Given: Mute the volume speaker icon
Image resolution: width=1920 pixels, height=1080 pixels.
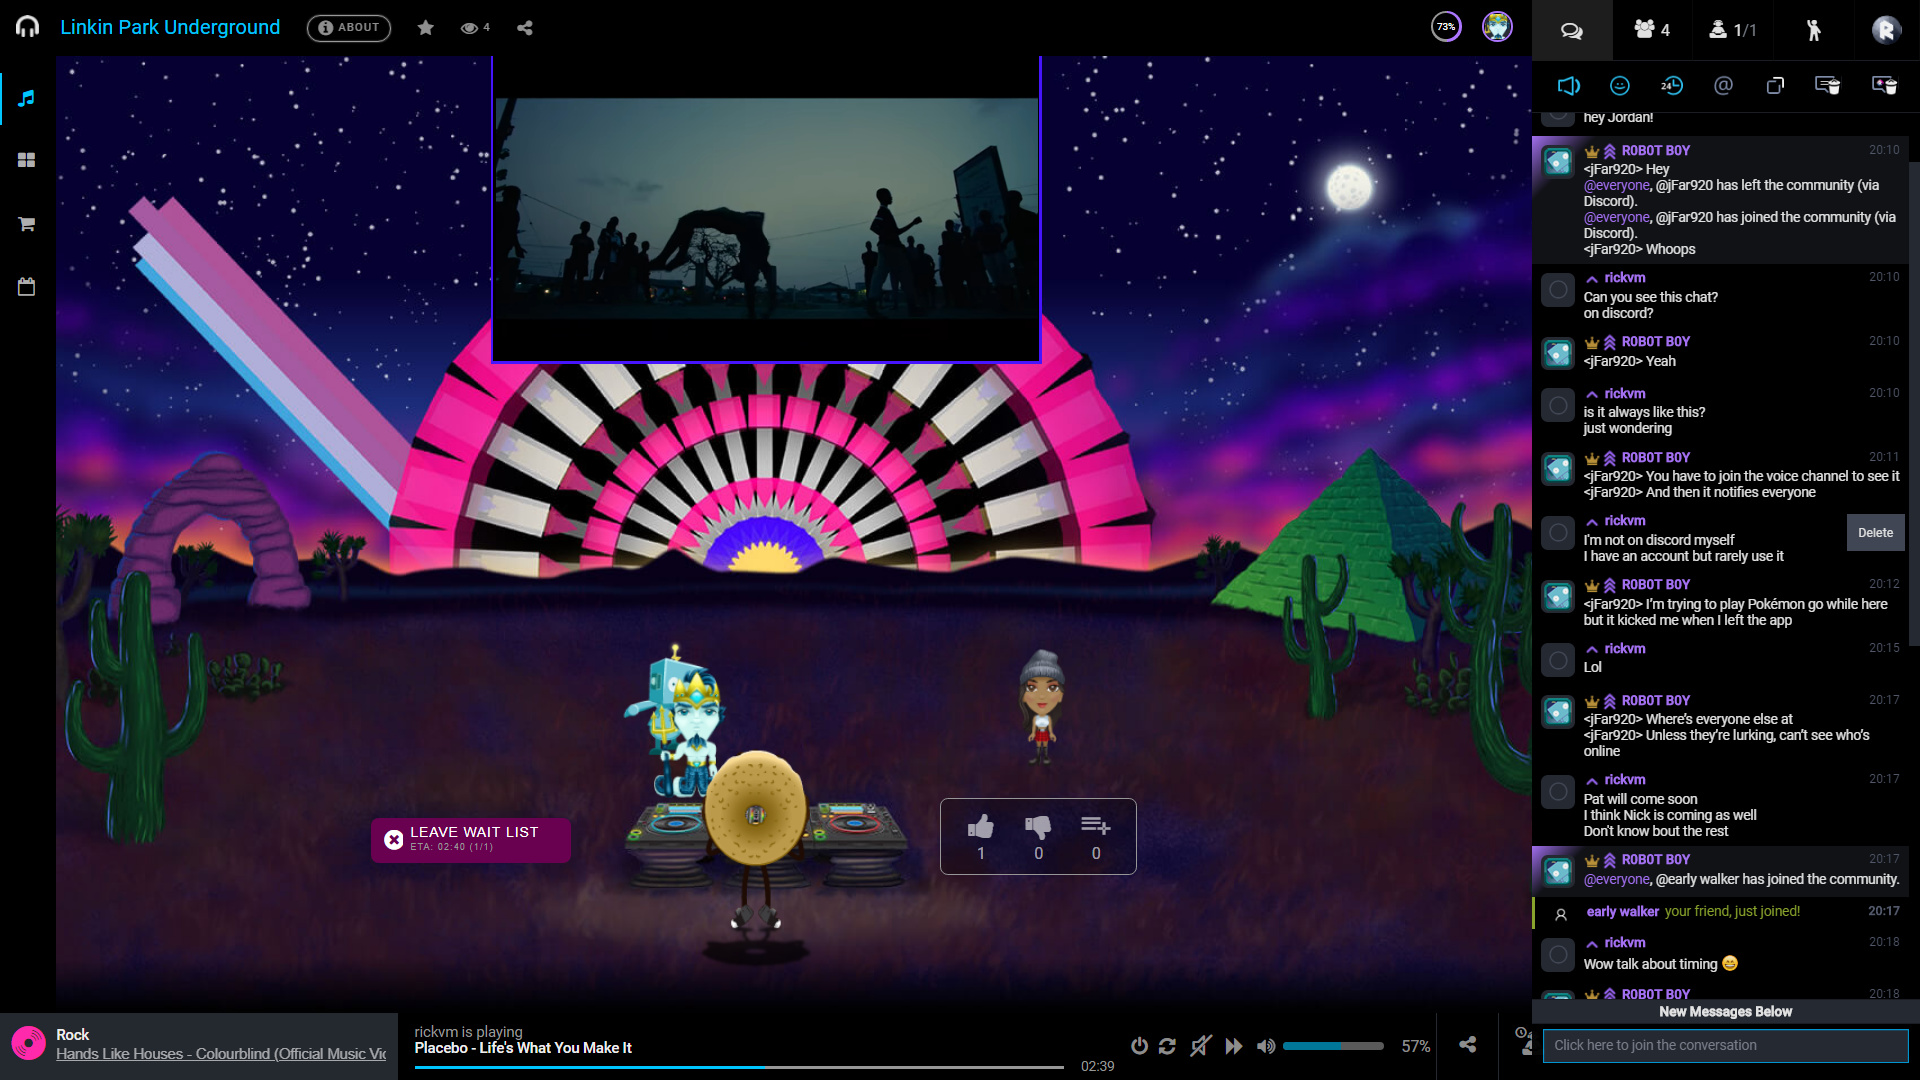Looking at the screenshot, I should 1266,1046.
